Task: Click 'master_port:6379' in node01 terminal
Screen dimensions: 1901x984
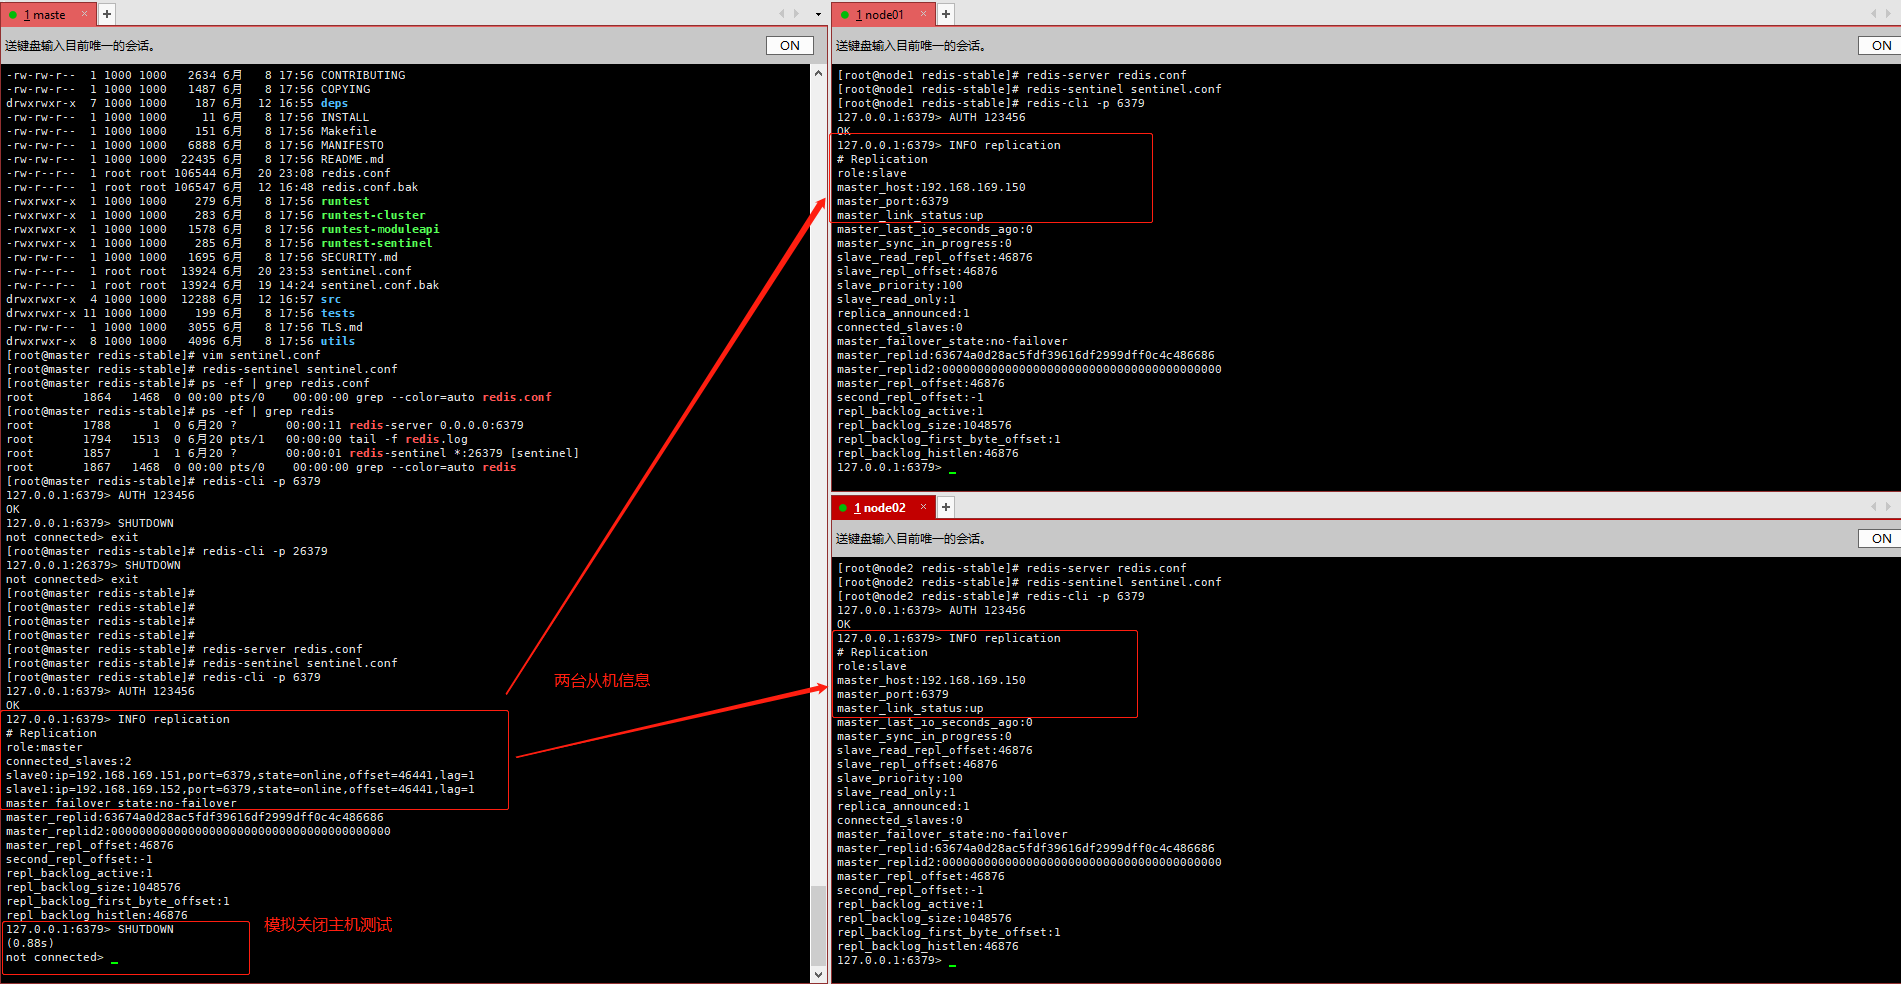Action: coord(893,202)
